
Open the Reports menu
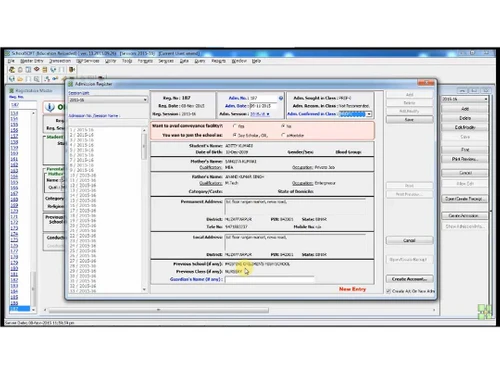[x=218, y=61]
